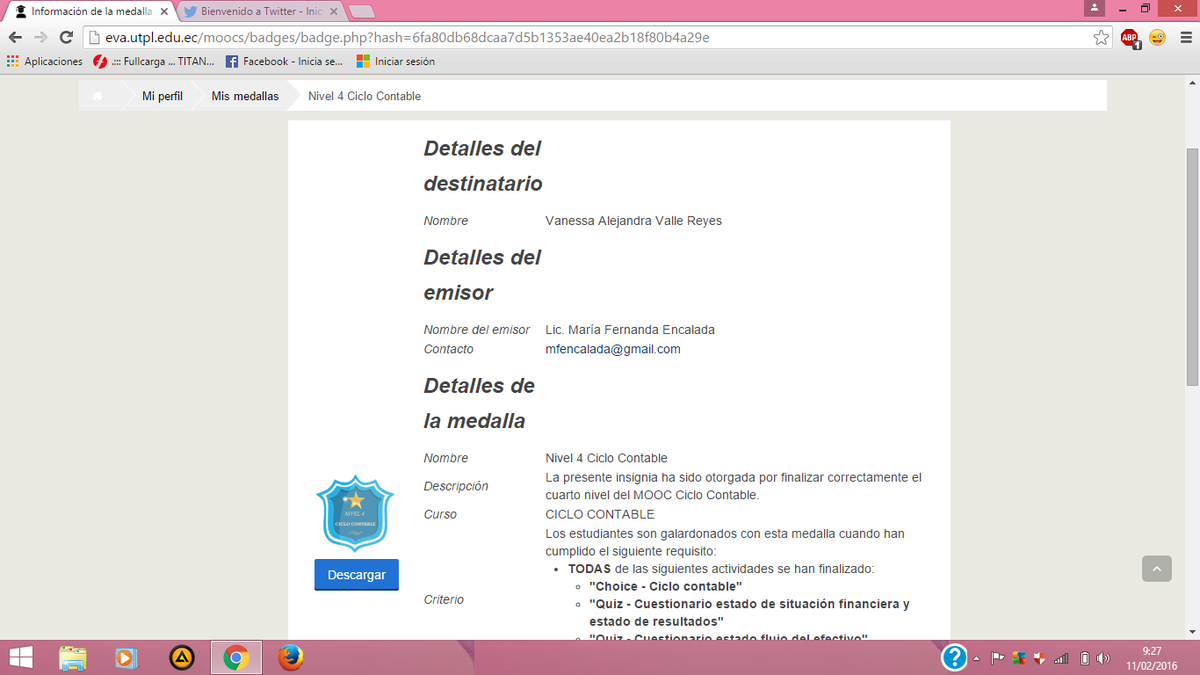The image size is (1200, 675).
Task: Reload the page with refresh icon
Action: [66, 37]
